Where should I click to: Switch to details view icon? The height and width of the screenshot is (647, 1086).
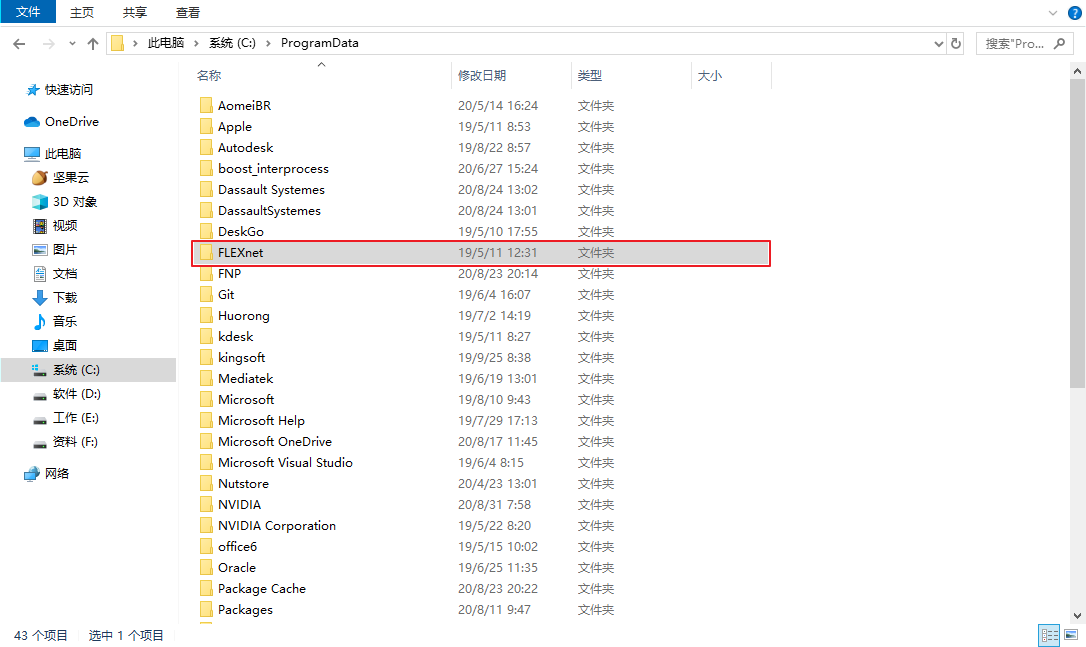tap(1049, 635)
